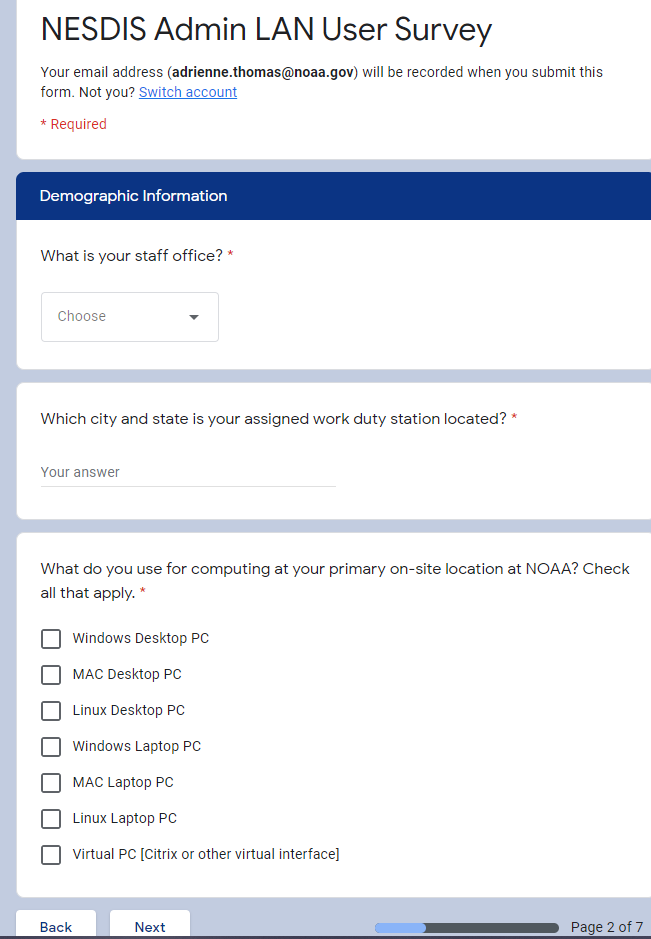Tick the MAC Desktop PC option

point(51,675)
